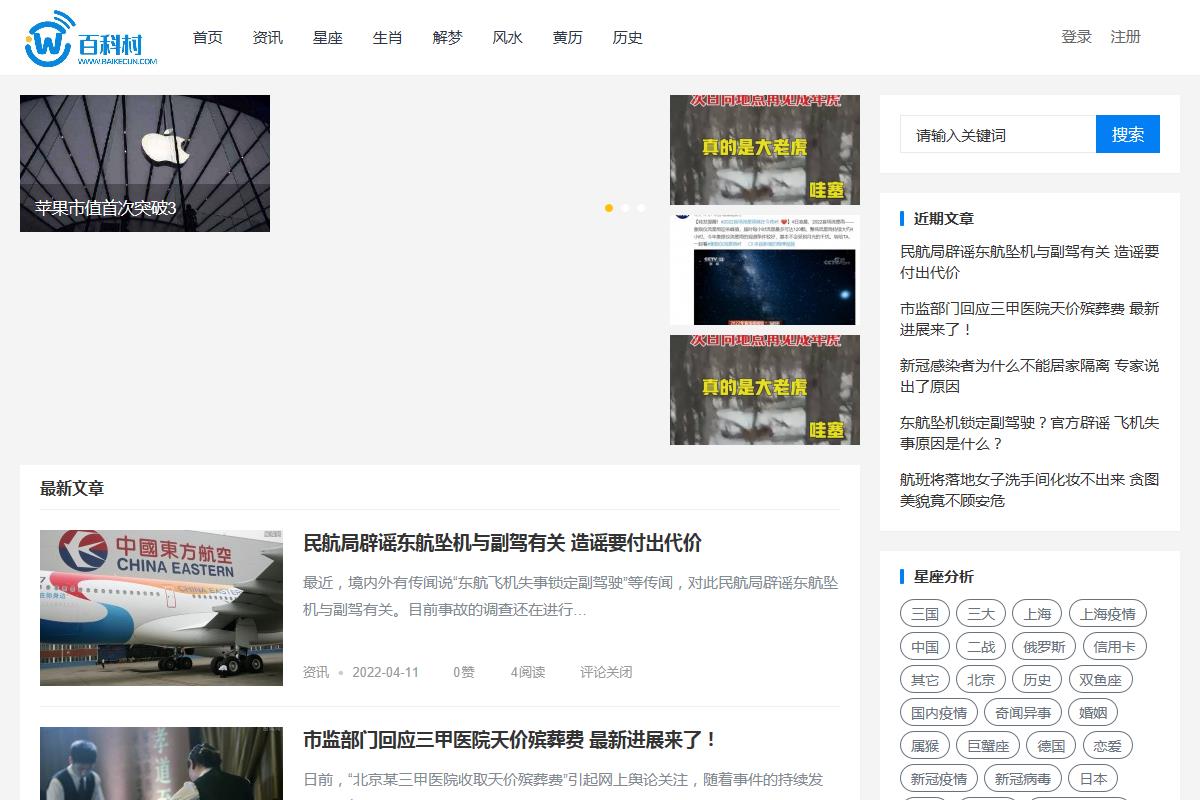Select the 上海疫情 tag
Image resolution: width=1200 pixels, height=800 pixels.
pos(1108,614)
